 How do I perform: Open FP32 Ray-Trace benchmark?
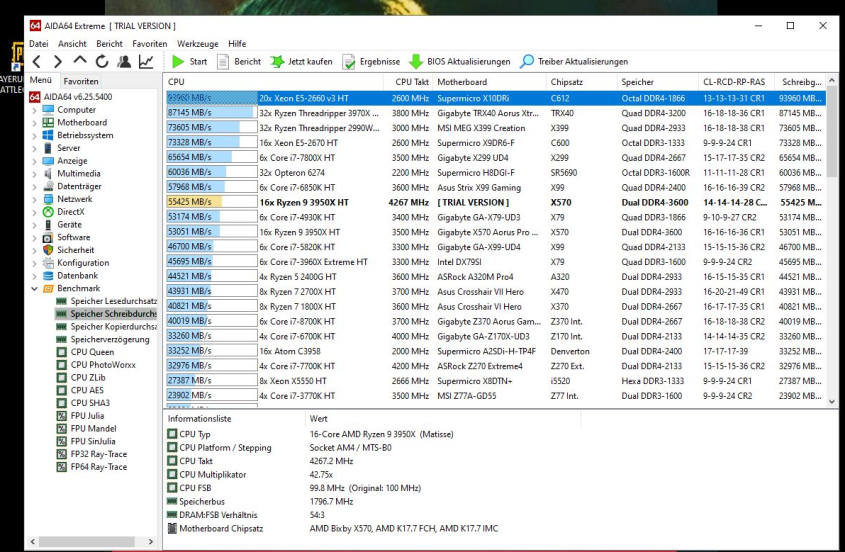coord(92,454)
